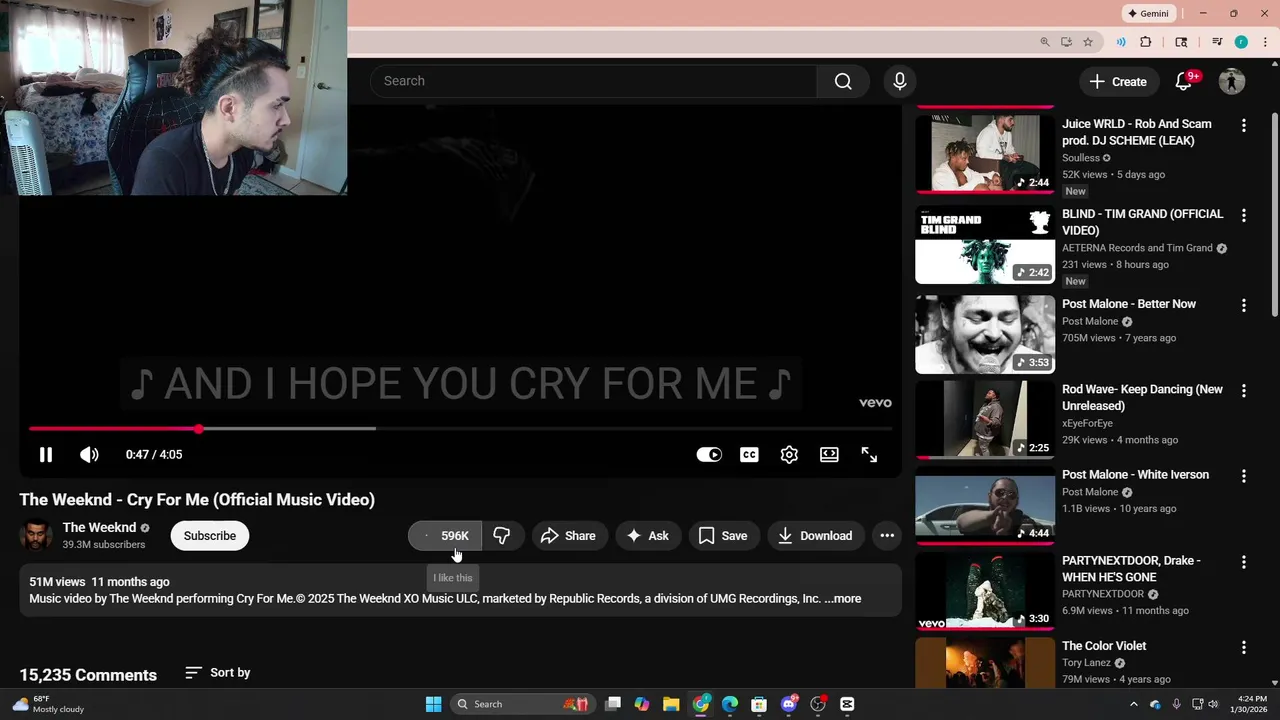Open Microsoft Store from taskbar
Screen dimensions: 1280x720
tap(759, 704)
